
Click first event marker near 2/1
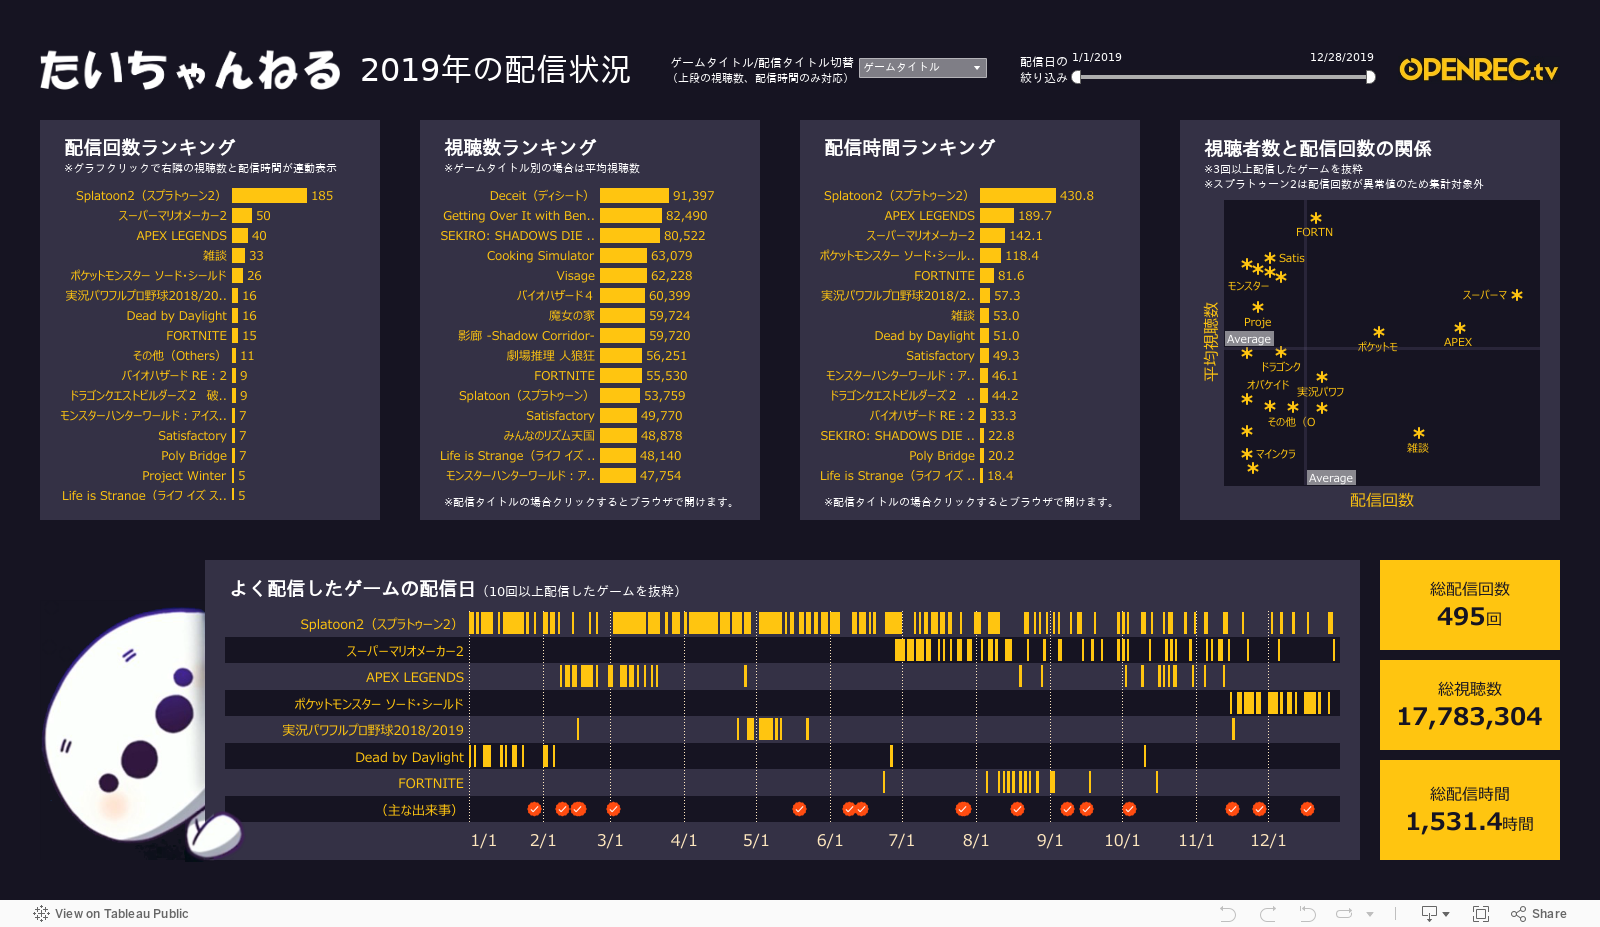(534, 809)
